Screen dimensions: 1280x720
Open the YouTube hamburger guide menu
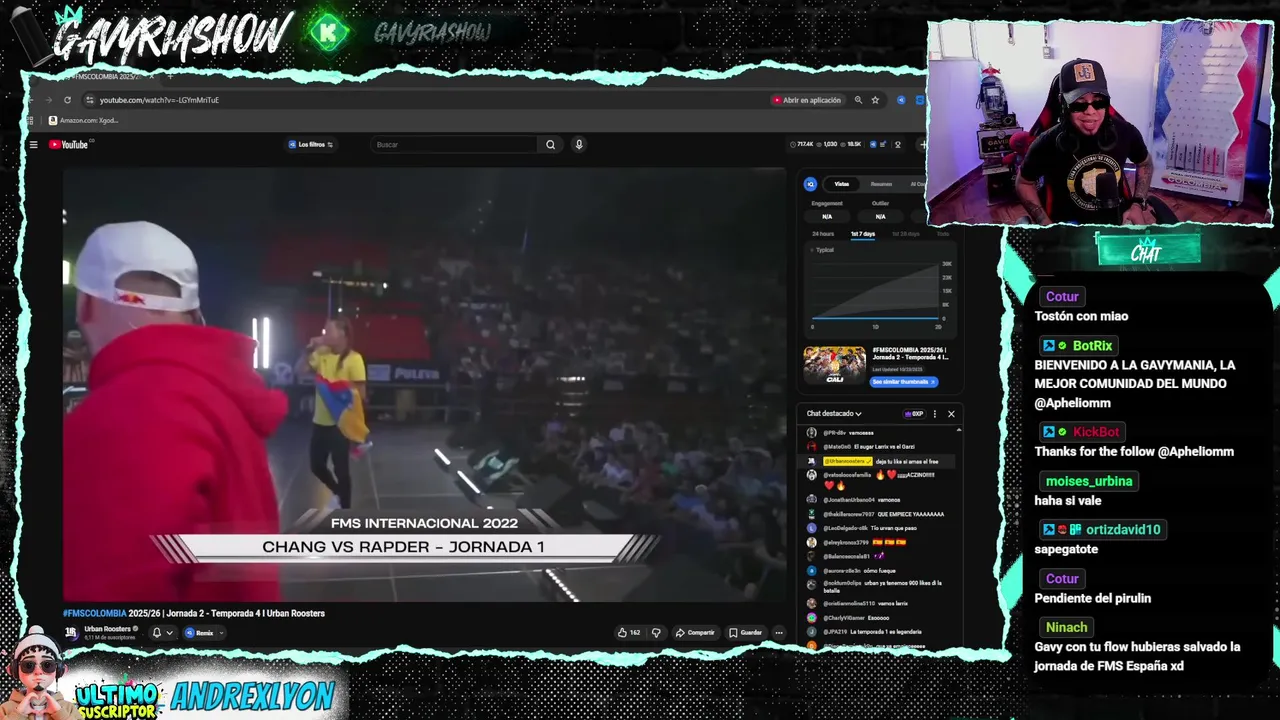[x=33, y=145]
